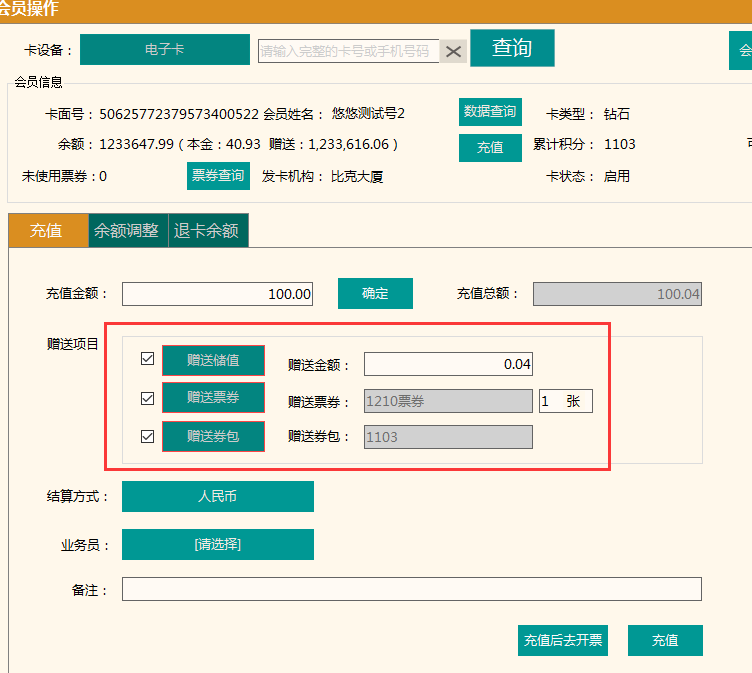Switch to the 余额调整 tab
This screenshot has height=673, width=752.
[127, 230]
